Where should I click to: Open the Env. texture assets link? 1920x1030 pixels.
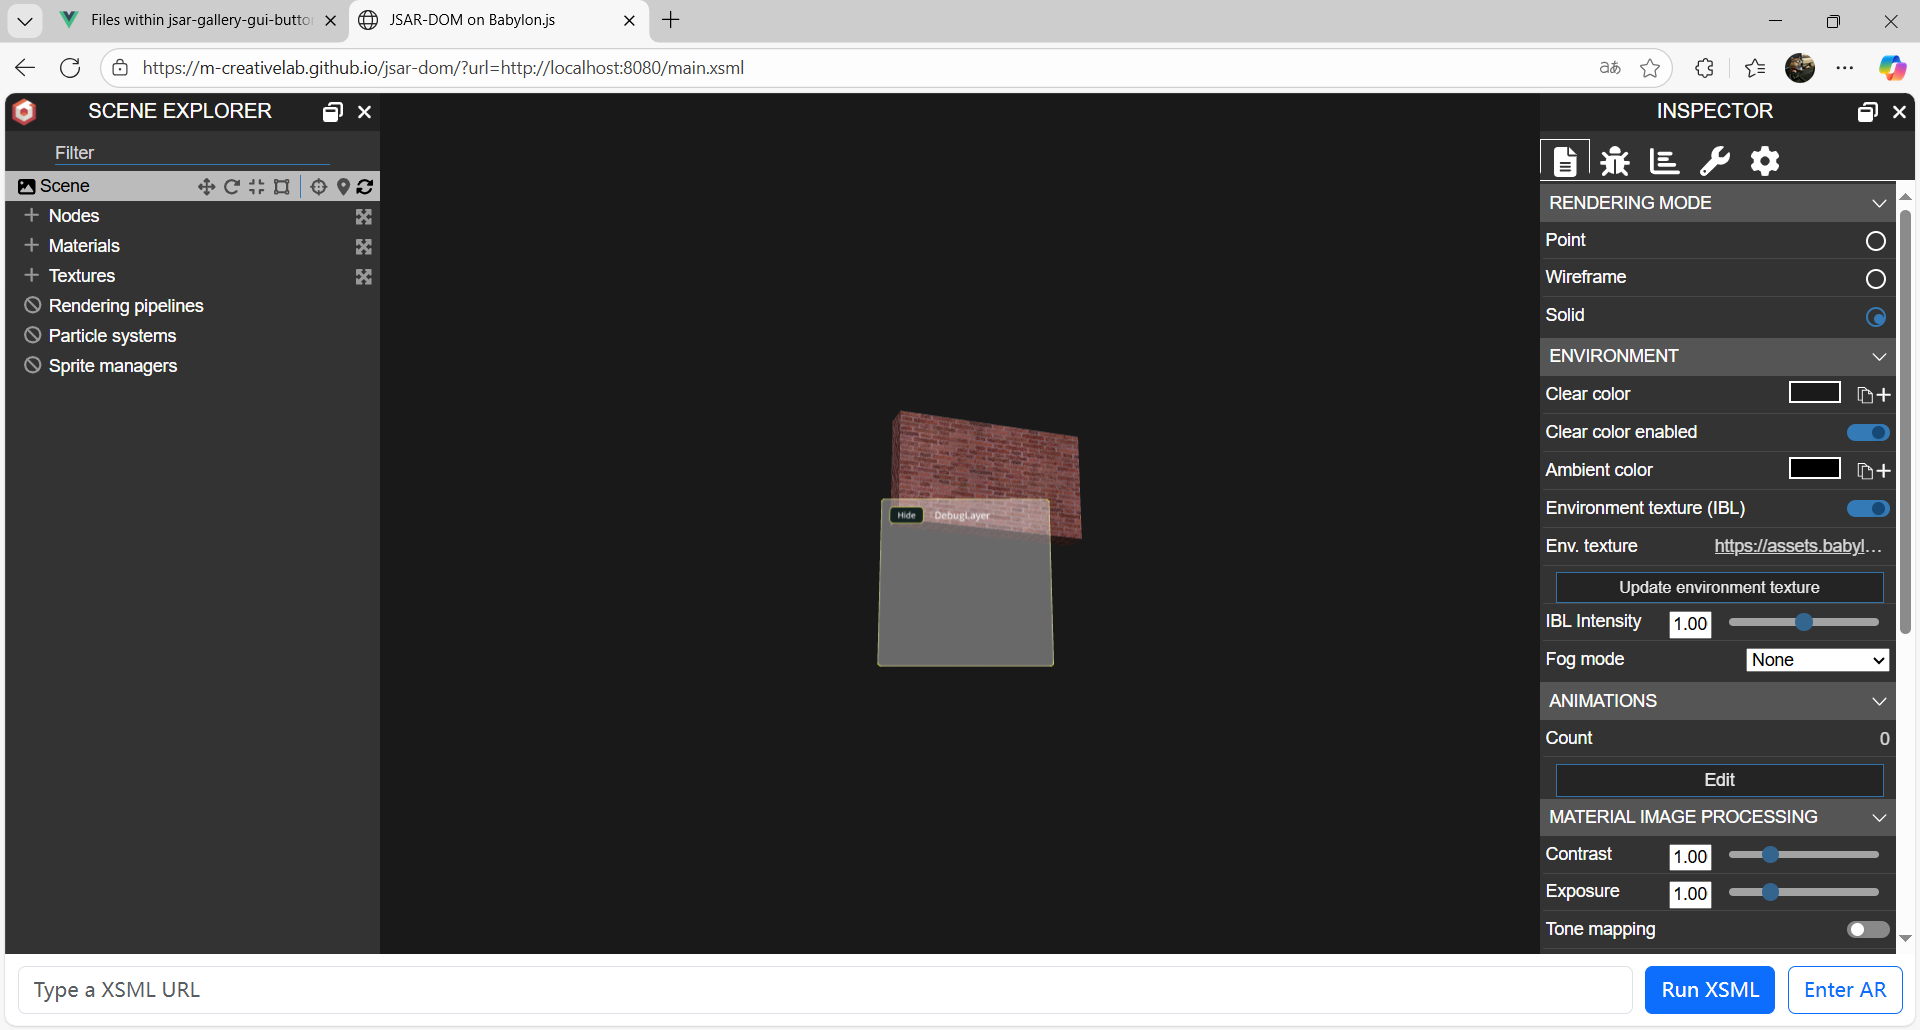point(1798,546)
